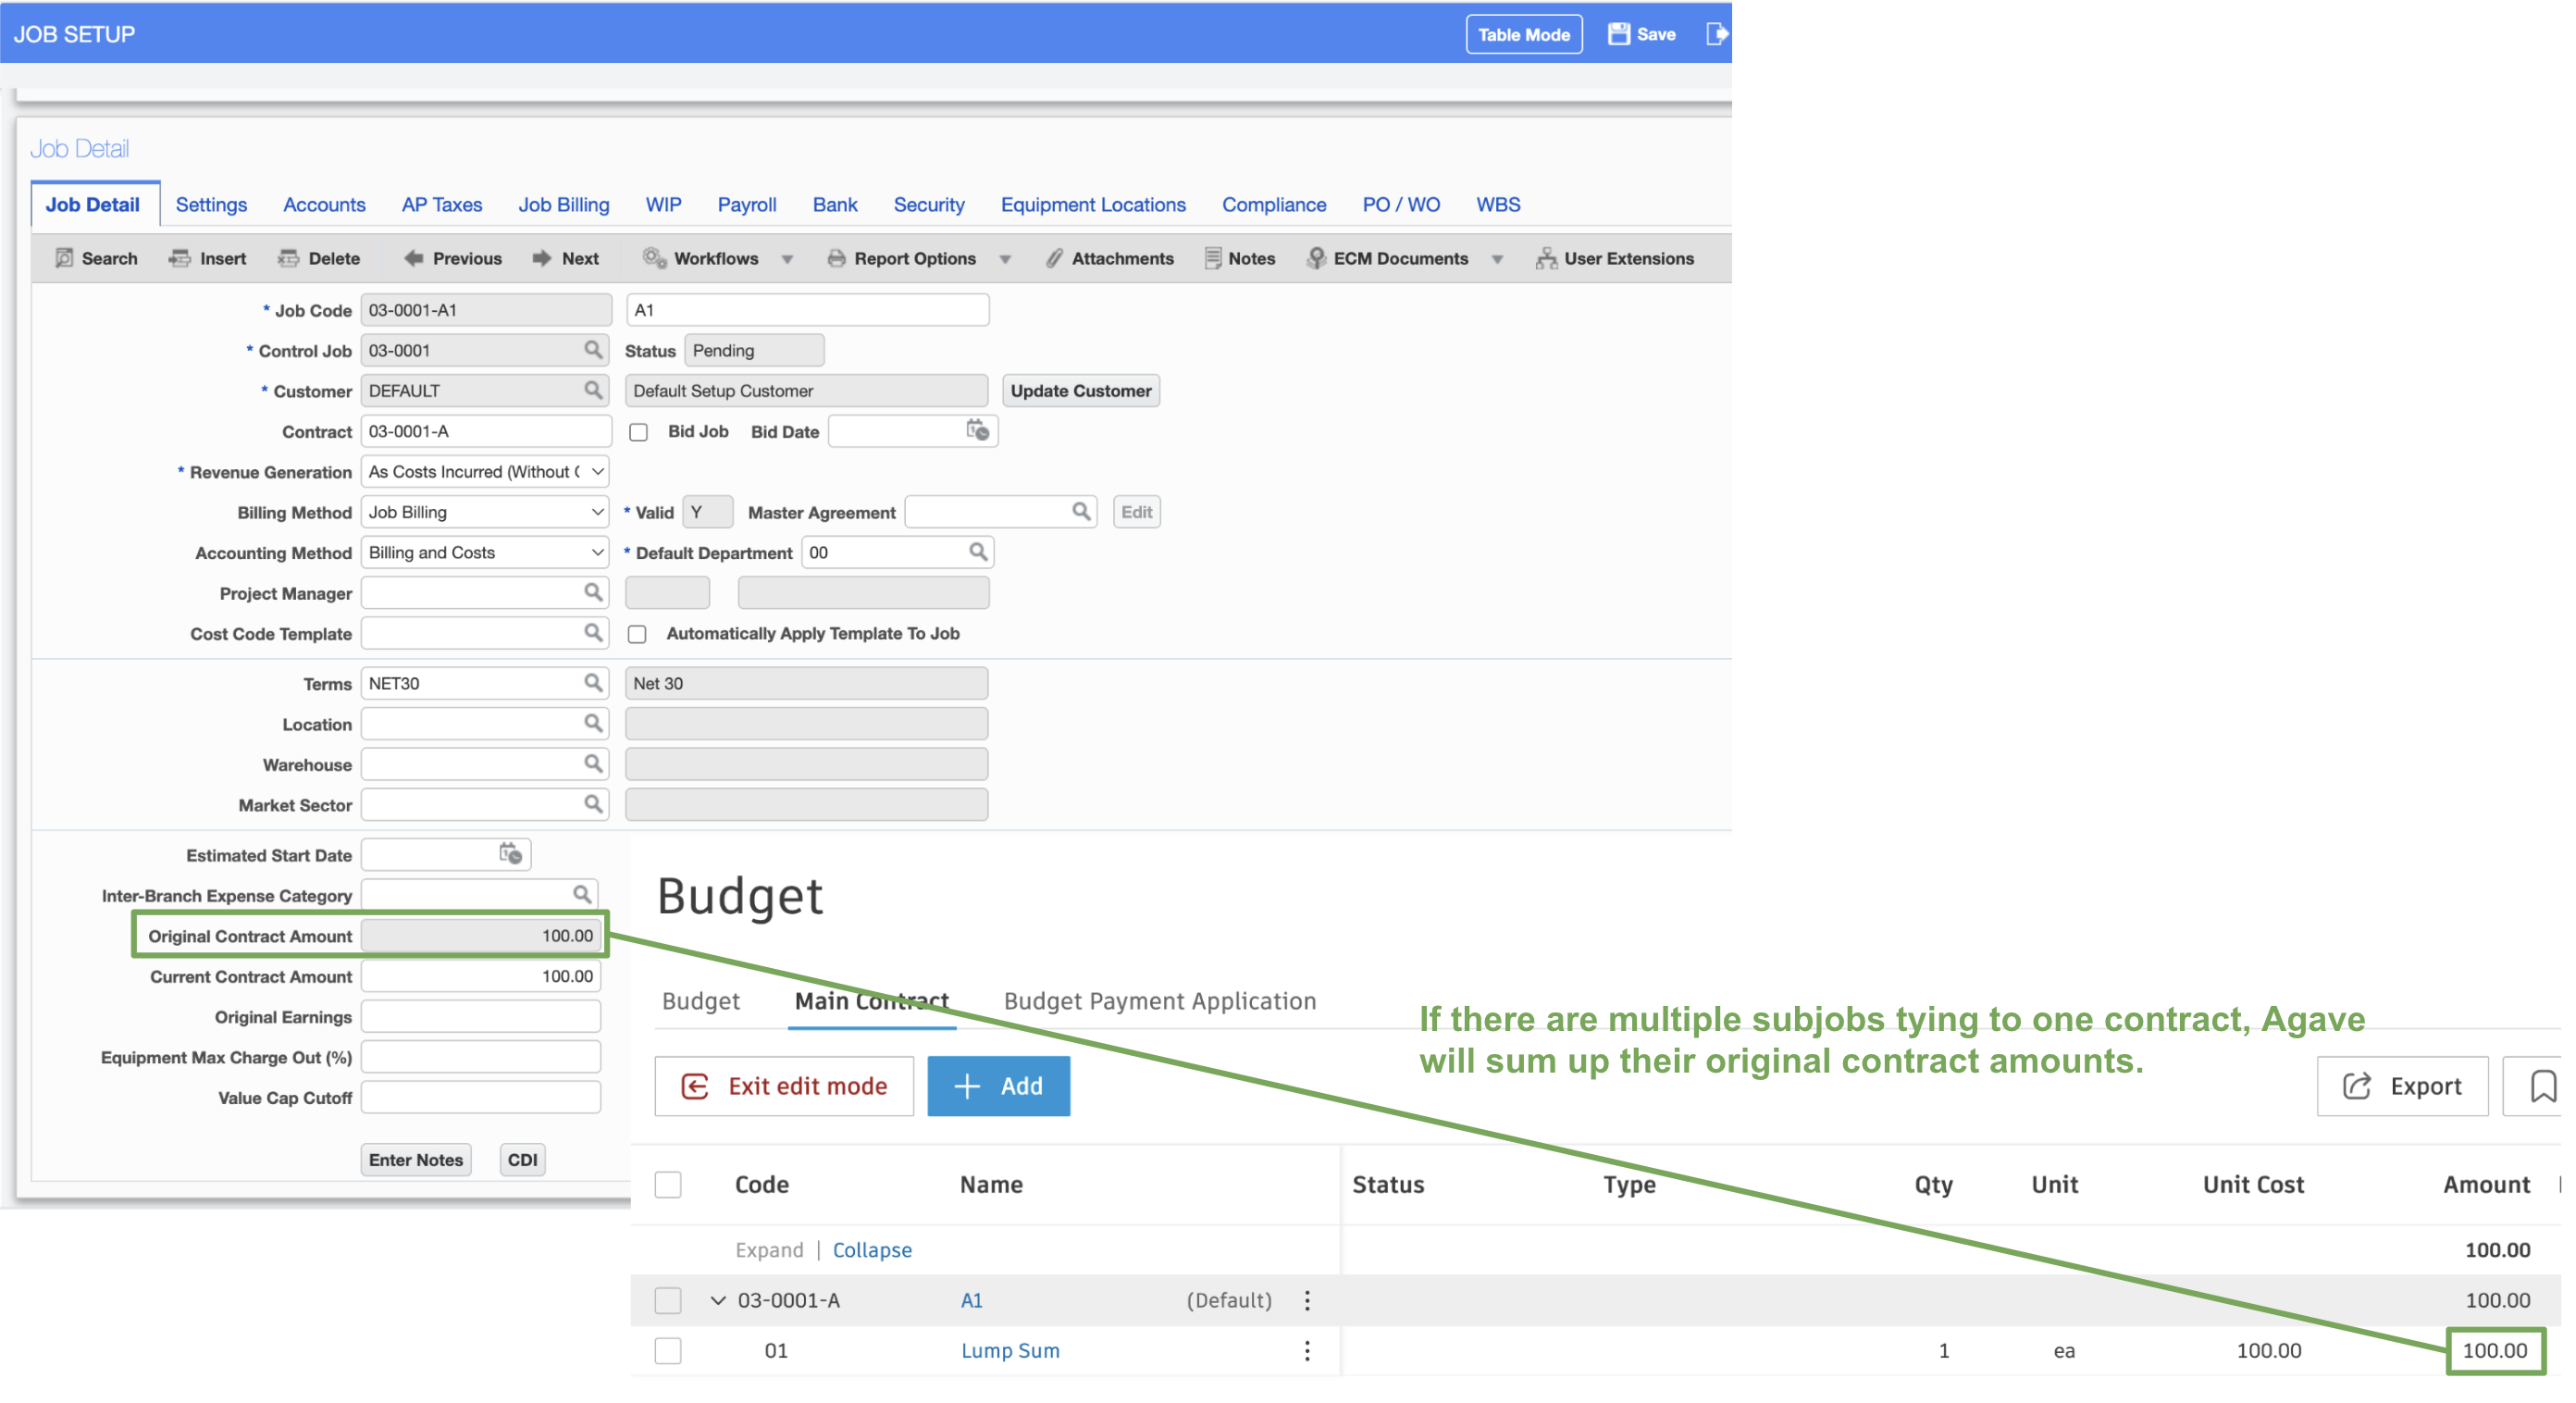
Task: Click Market Sector lookup magnifier
Action: pyautogui.click(x=593, y=803)
